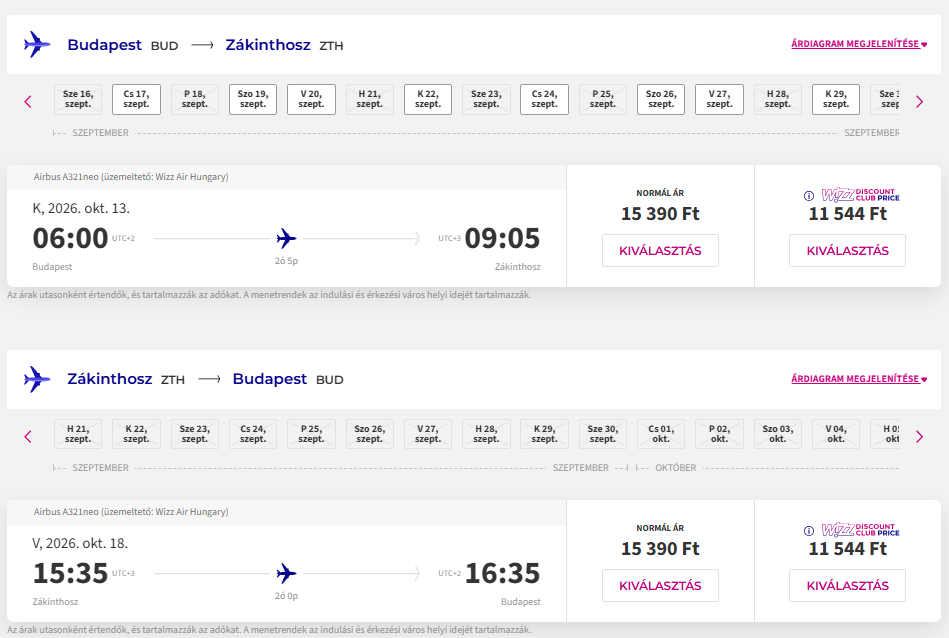Click the plane logo beside Budapest BUD heading

[37, 45]
